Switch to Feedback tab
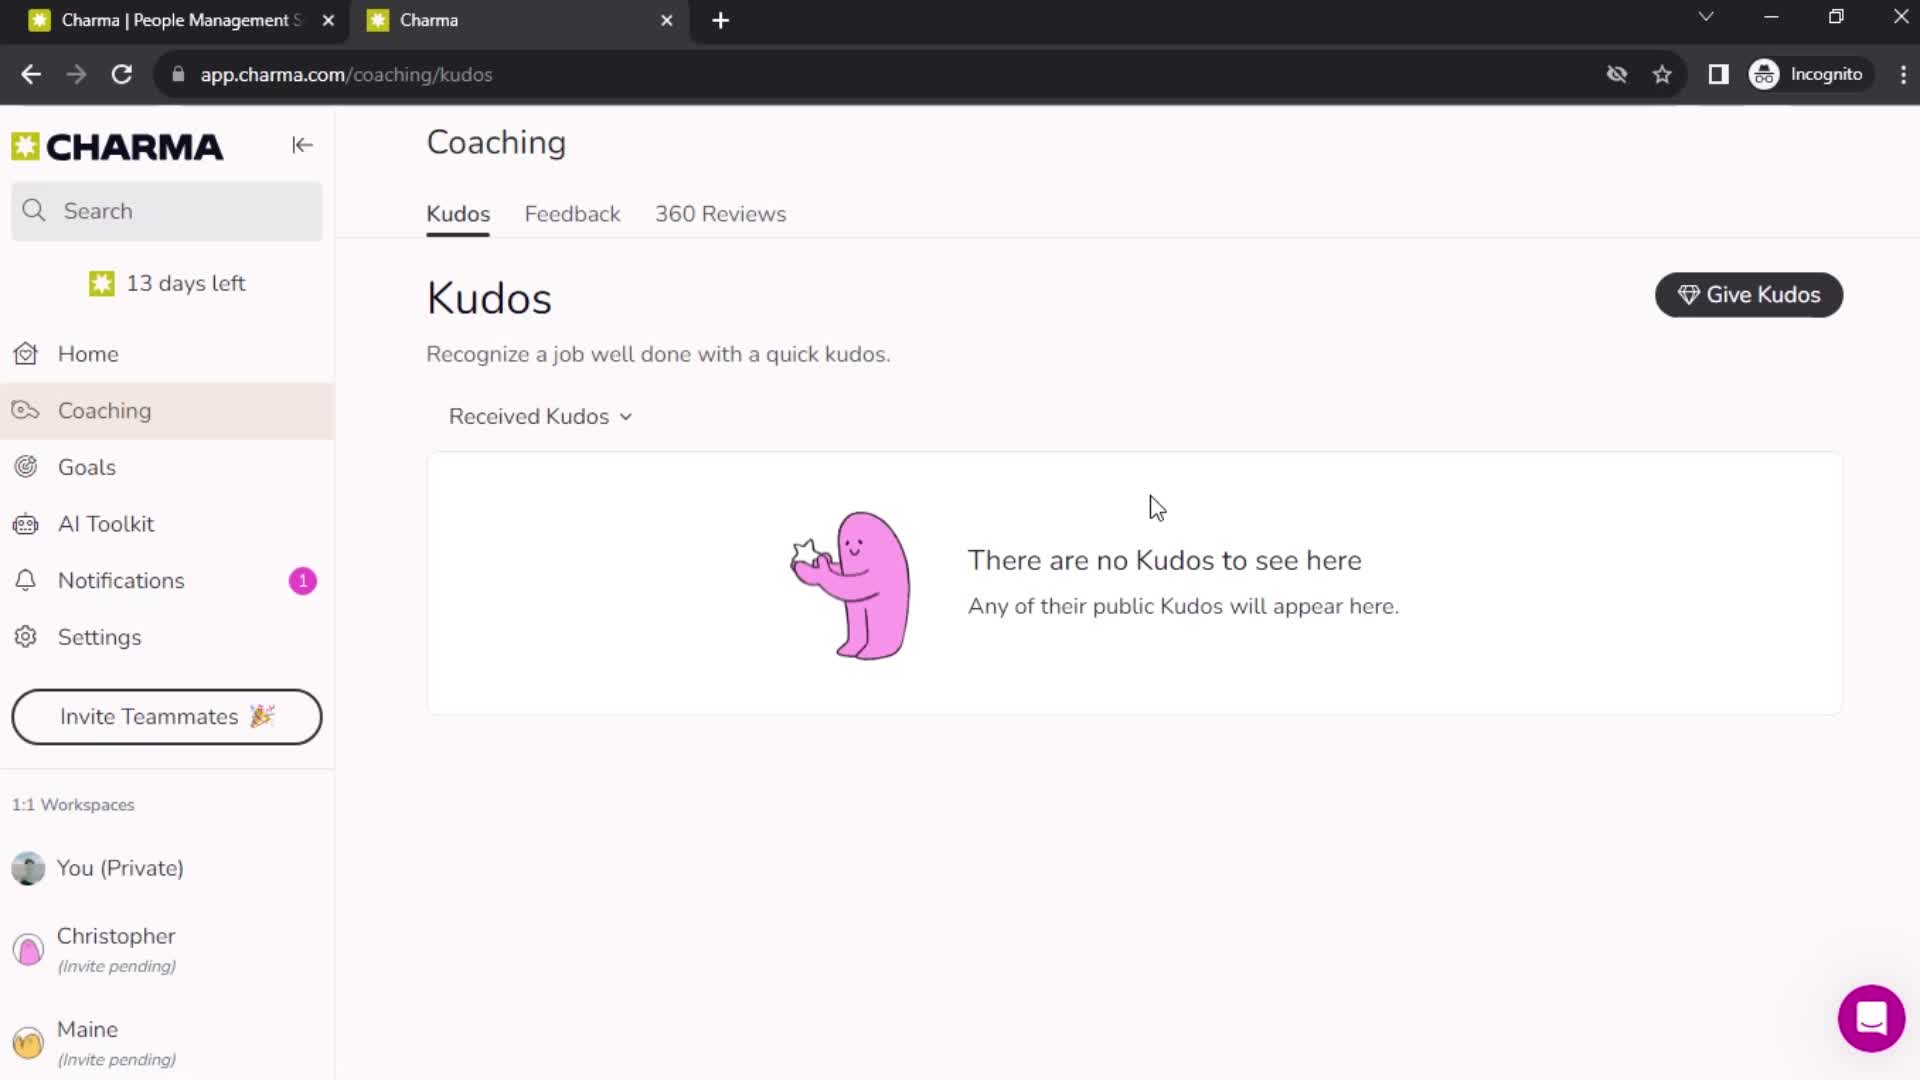 coord(572,214)
